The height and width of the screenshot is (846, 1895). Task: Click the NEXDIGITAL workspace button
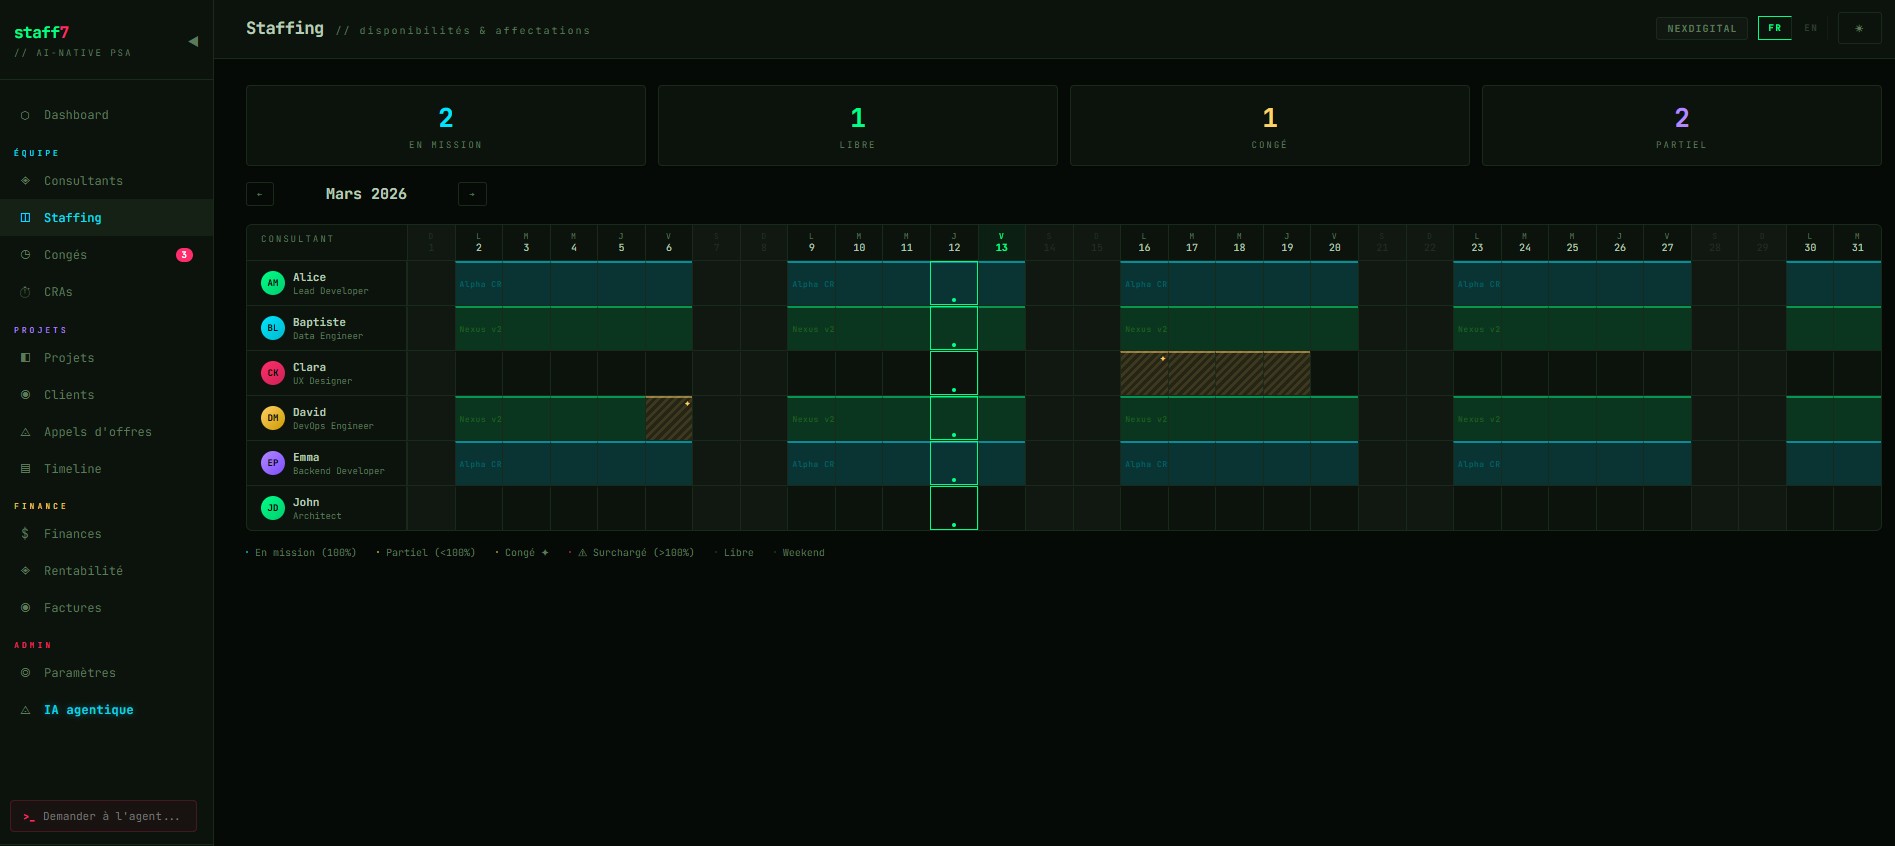pos(1702,28)
